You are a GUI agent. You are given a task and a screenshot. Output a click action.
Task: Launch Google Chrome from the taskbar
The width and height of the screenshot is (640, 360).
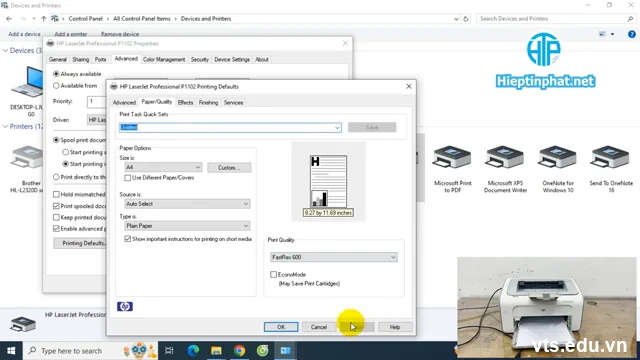pos(240,351)
